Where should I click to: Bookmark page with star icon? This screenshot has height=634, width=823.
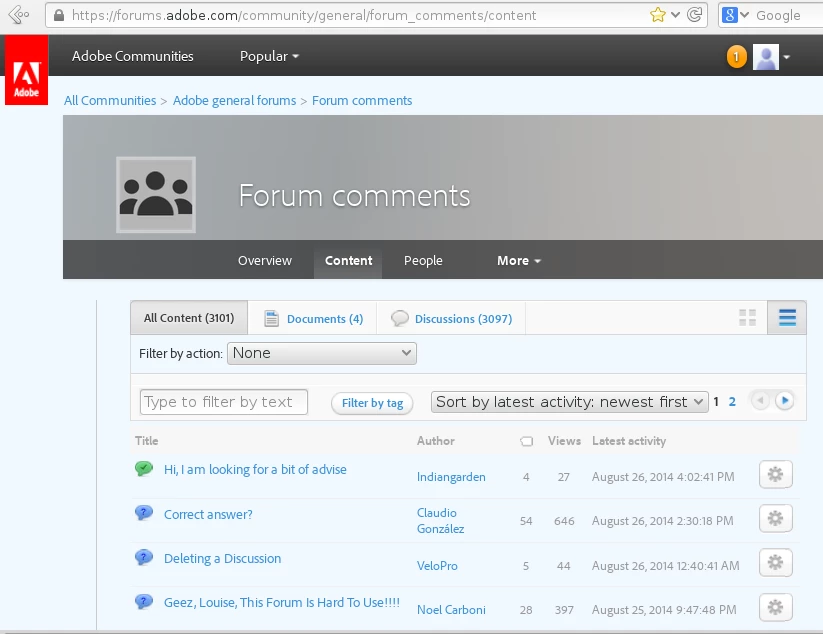coord(657,15)
